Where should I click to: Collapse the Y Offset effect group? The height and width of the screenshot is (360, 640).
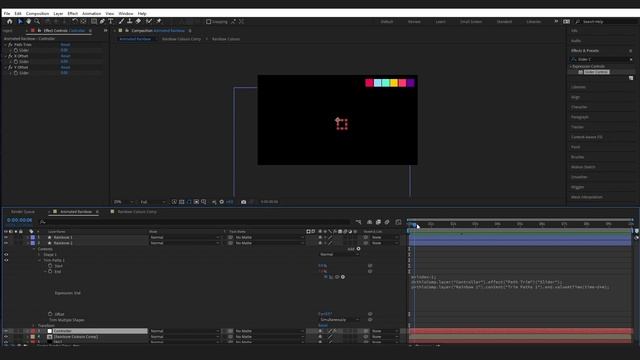click(x=5, y=67)
